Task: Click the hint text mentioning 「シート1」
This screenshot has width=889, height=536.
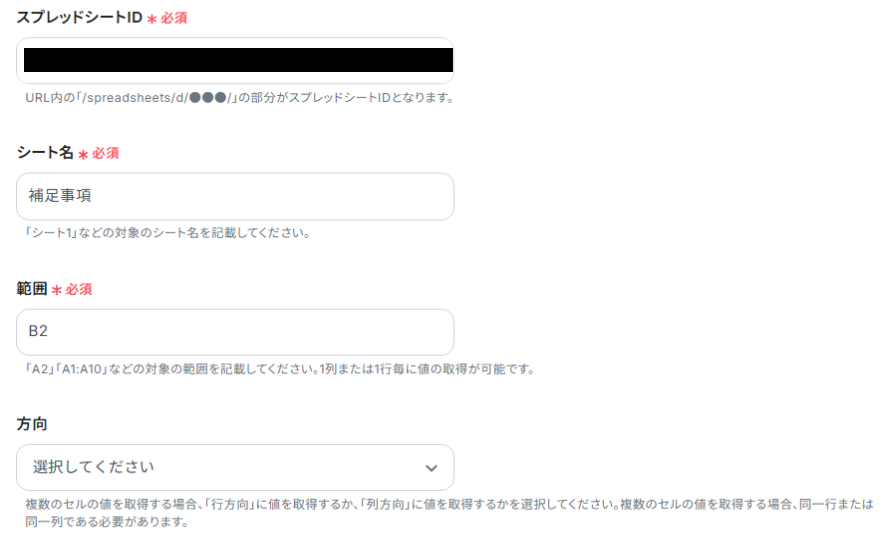Action: pyautogui.click(x=168, y=233)
